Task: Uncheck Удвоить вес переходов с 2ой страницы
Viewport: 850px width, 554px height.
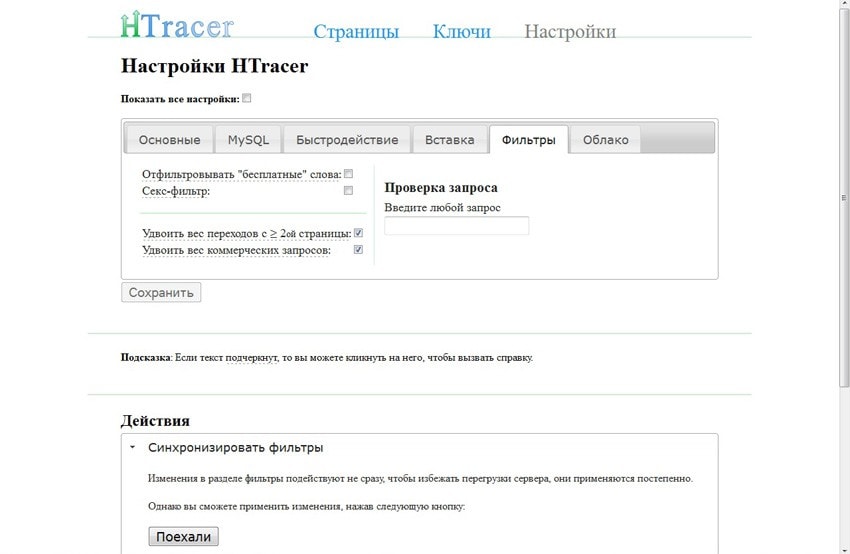Action: (358, 233)
